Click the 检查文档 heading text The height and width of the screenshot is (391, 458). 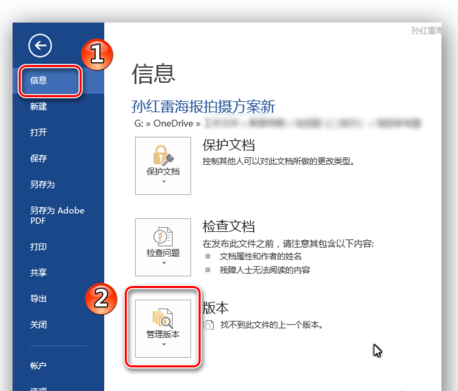229,227
